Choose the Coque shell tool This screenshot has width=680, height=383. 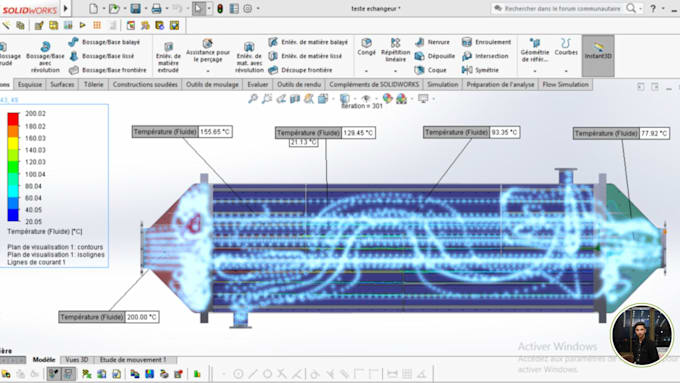[431, 70]
